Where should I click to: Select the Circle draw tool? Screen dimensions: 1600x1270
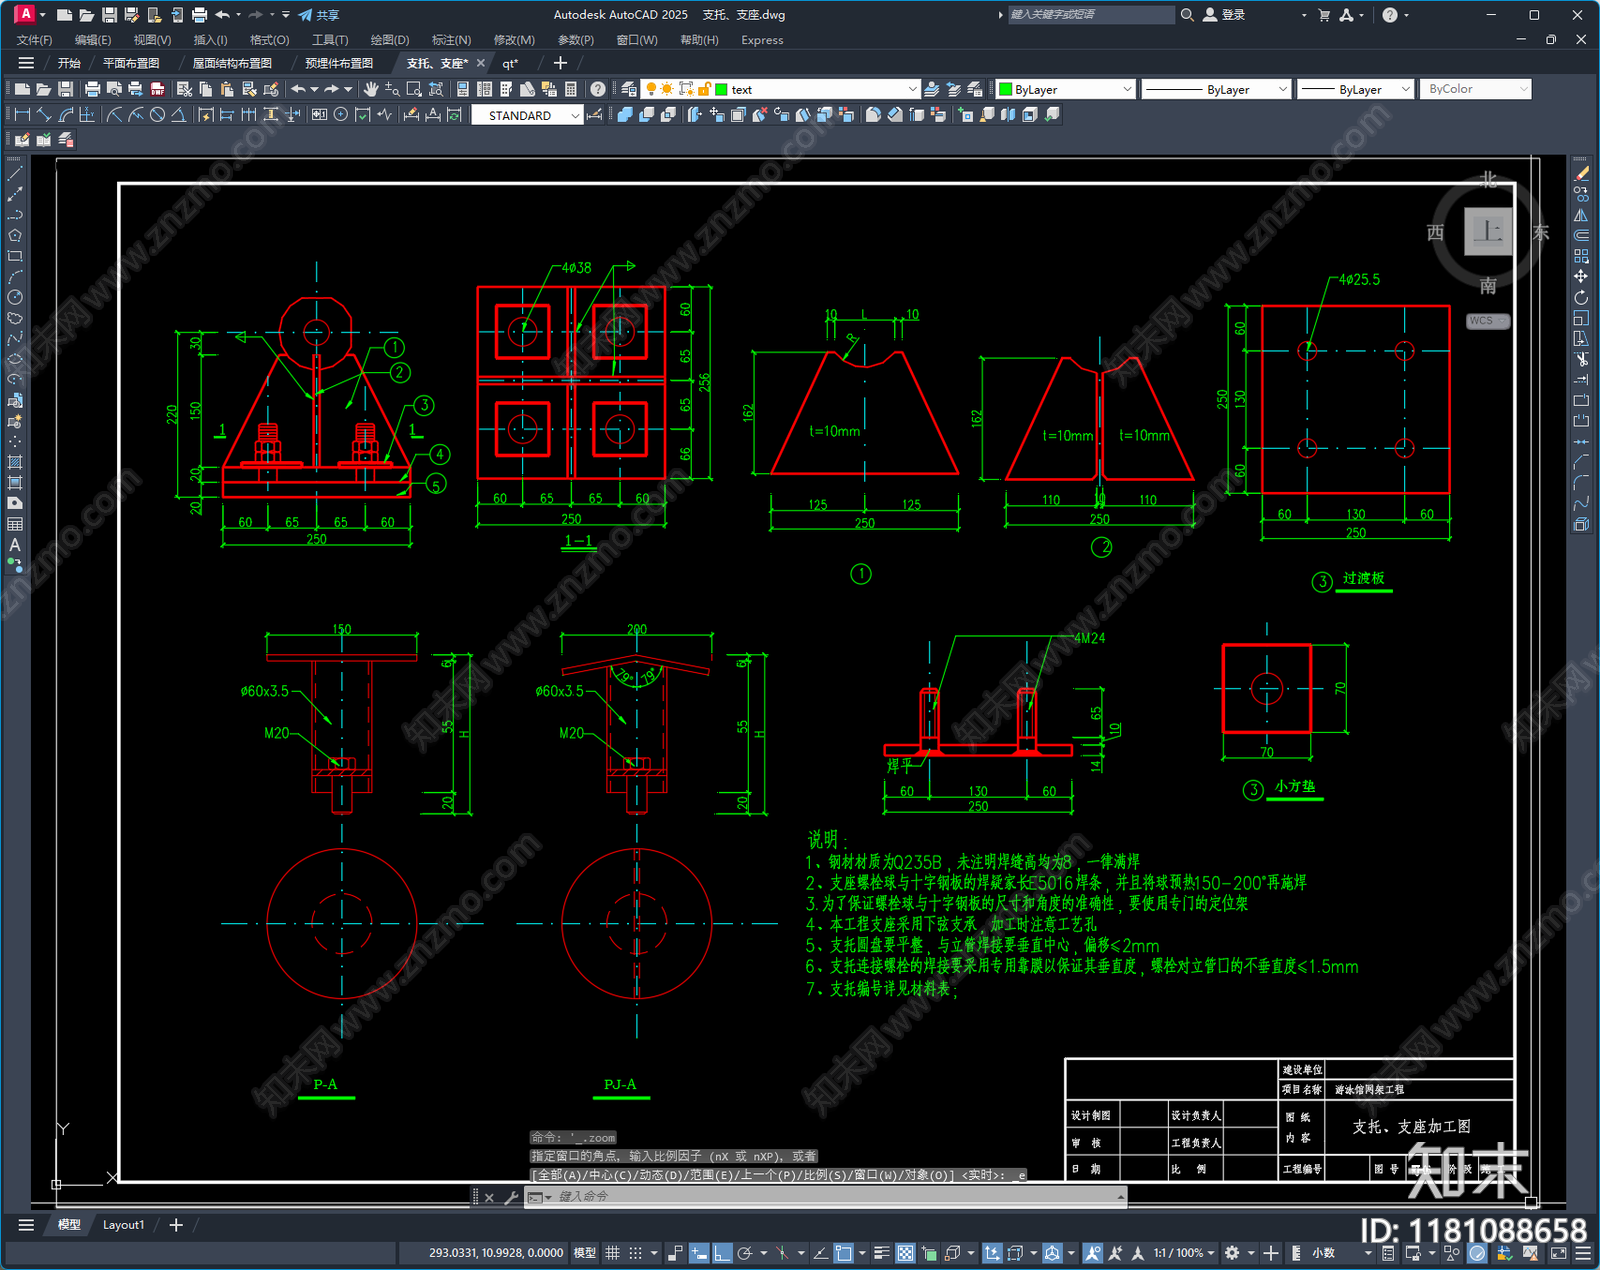pyautogui.click(x=15, y=297)
